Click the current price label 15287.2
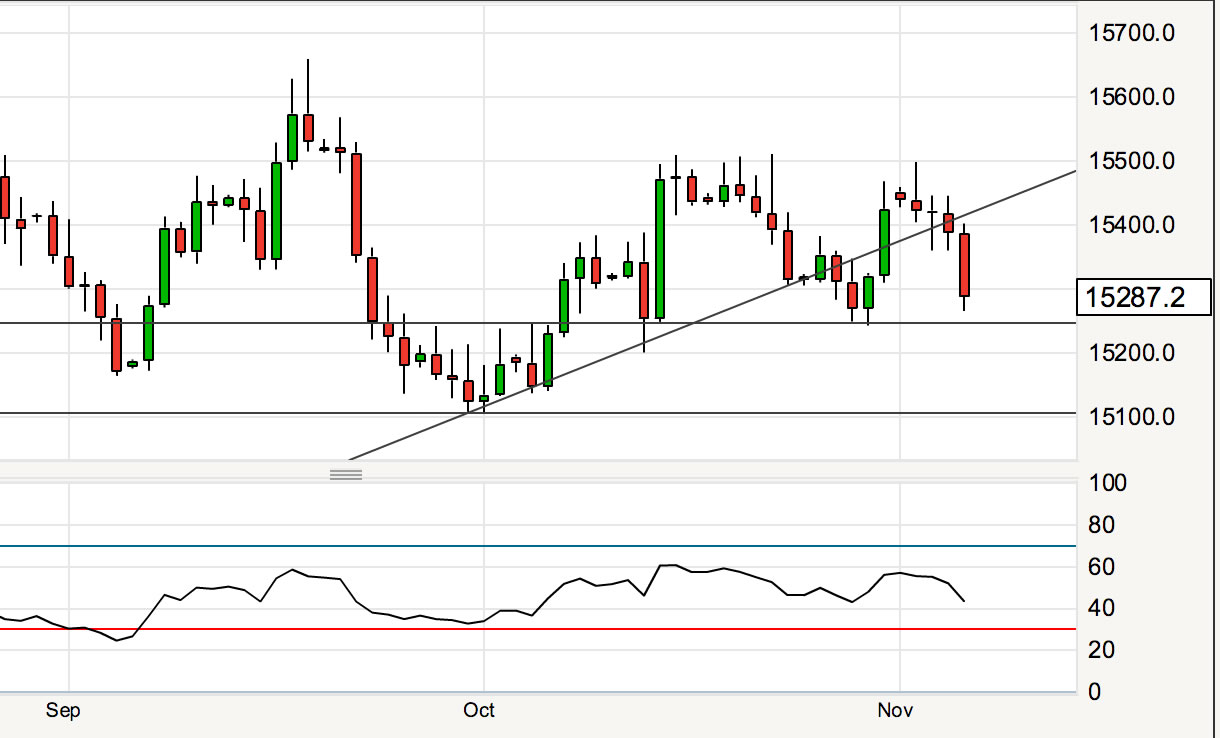Screen dimensions: 1220x738 1135,297
